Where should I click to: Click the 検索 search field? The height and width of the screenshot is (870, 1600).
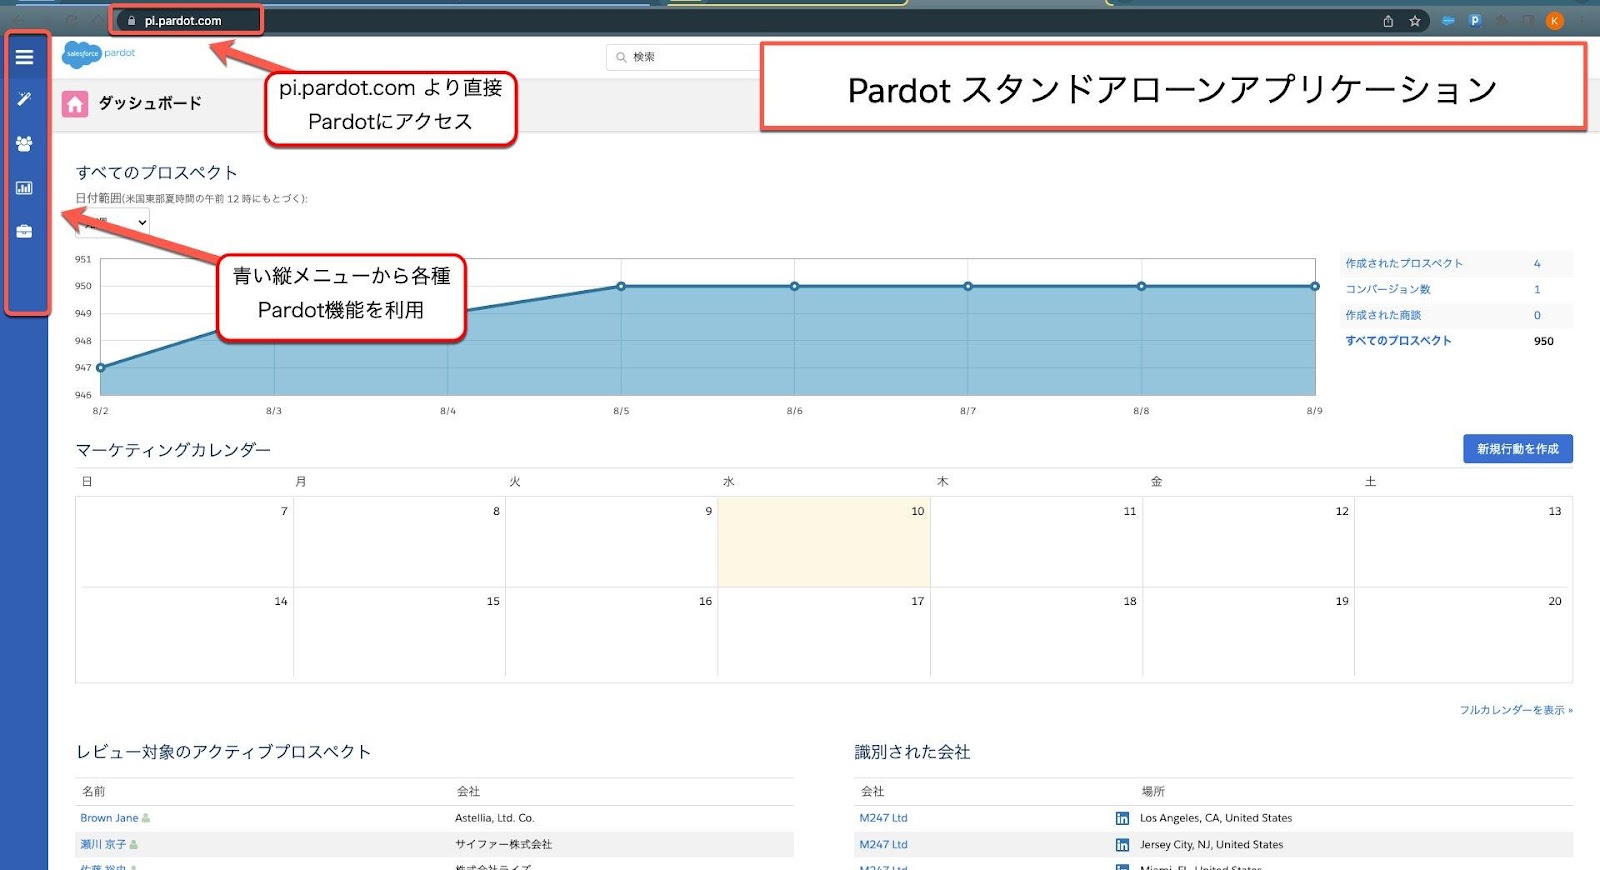685,57
